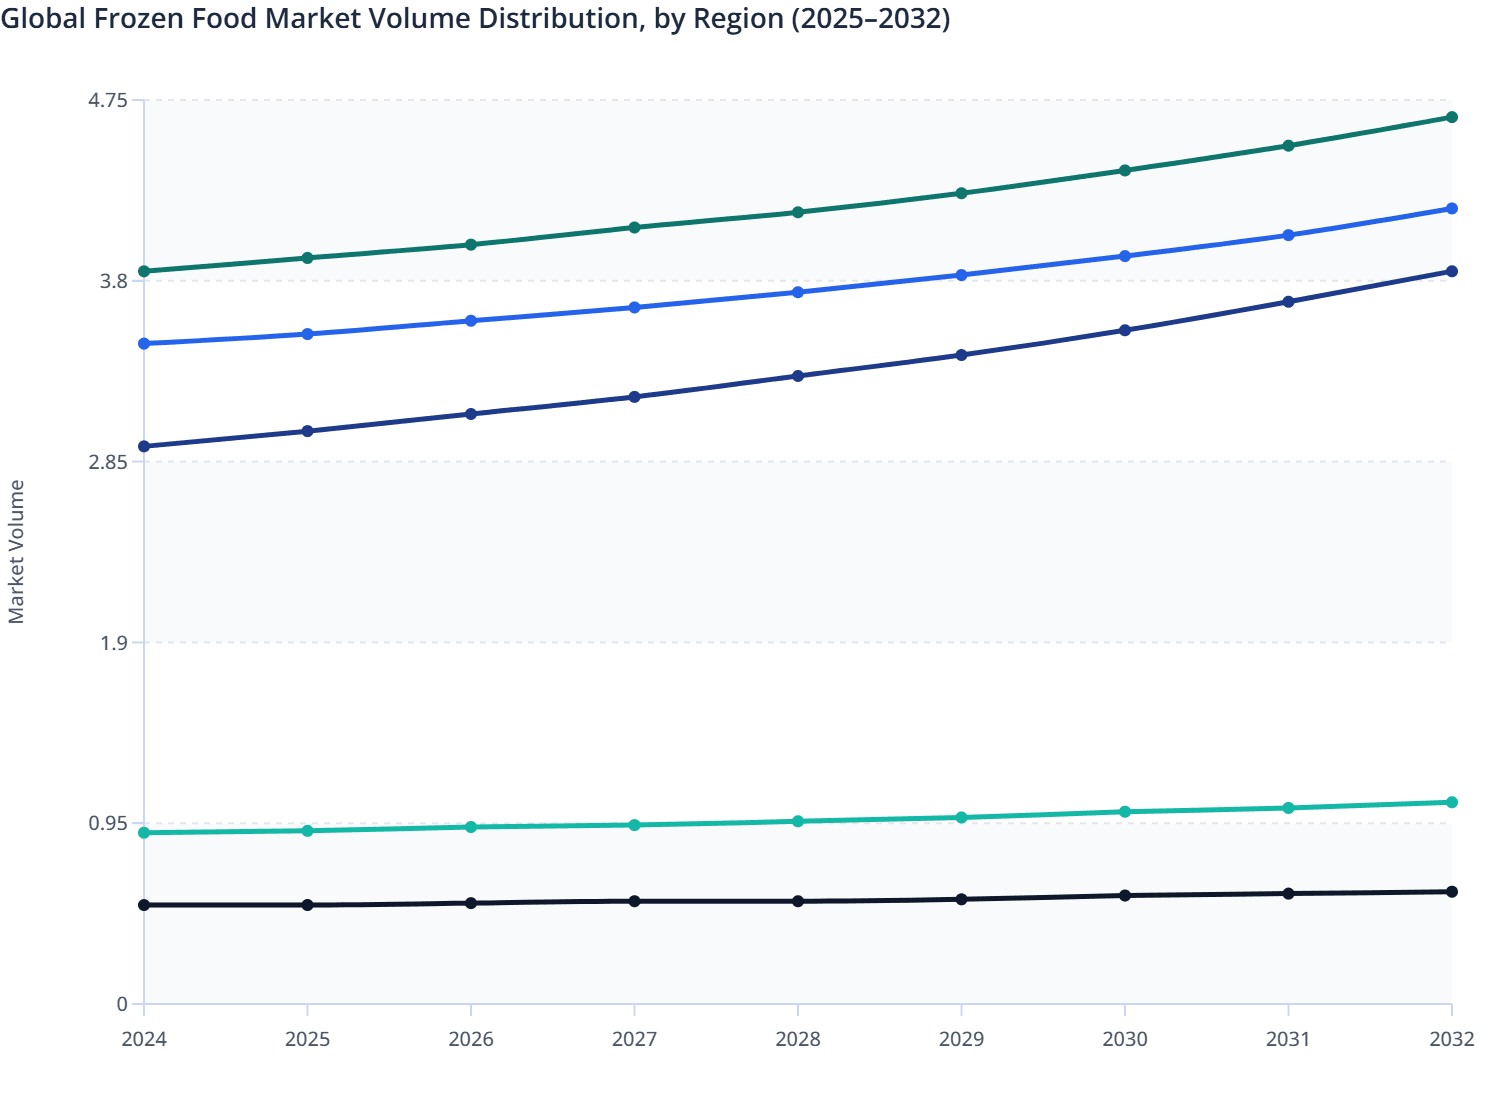Click the navy line's 2030 data point
This screenshot has height=1120, width=1508.
1126,330
